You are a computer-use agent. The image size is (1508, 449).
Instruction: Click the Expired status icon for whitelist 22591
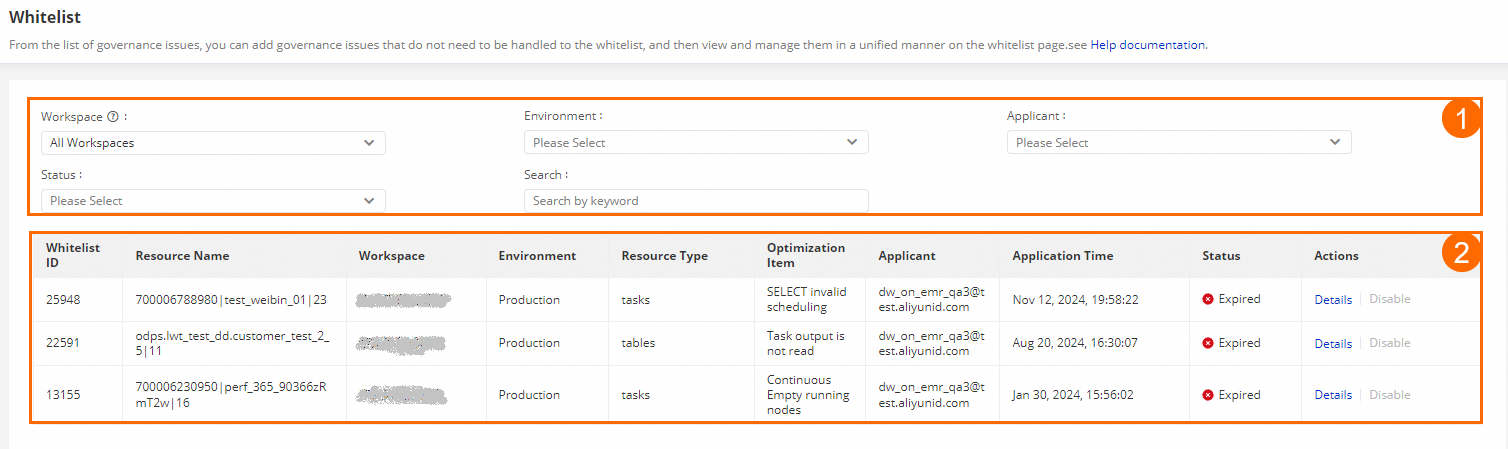[x=1208, y=343]
